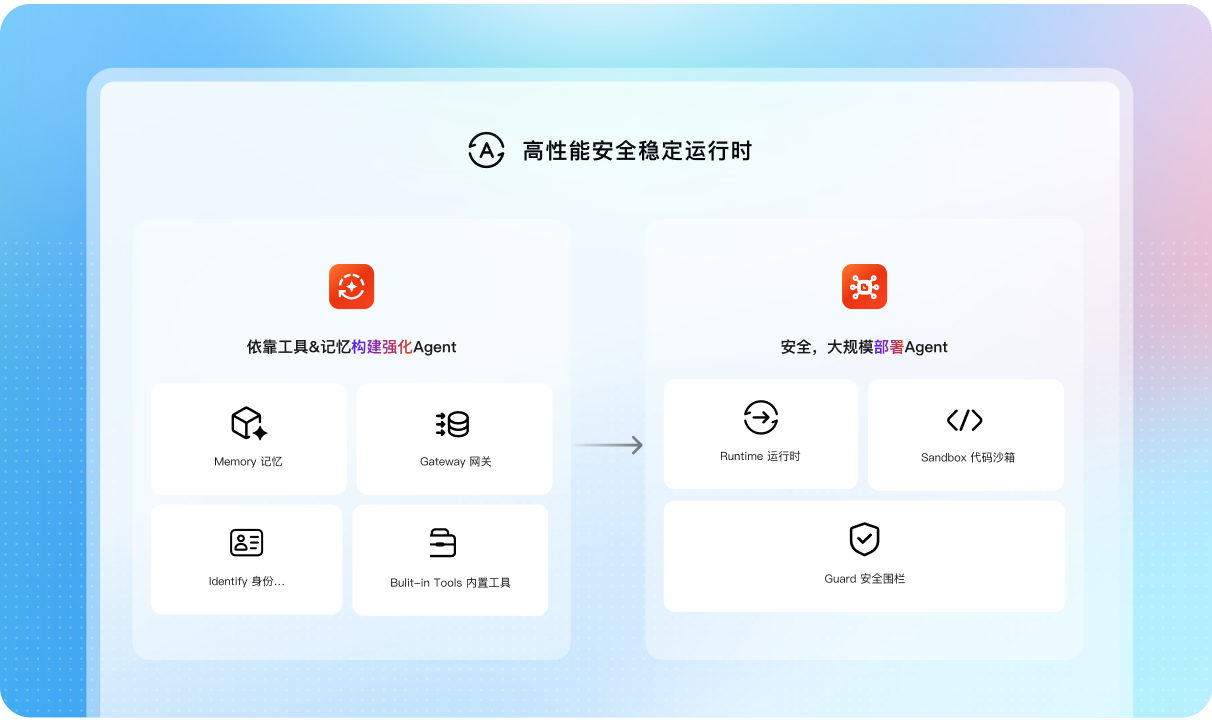Click the Sandbox code brackets icon
The width and height of the screenshot is (1212, 720).
(964, 420)
